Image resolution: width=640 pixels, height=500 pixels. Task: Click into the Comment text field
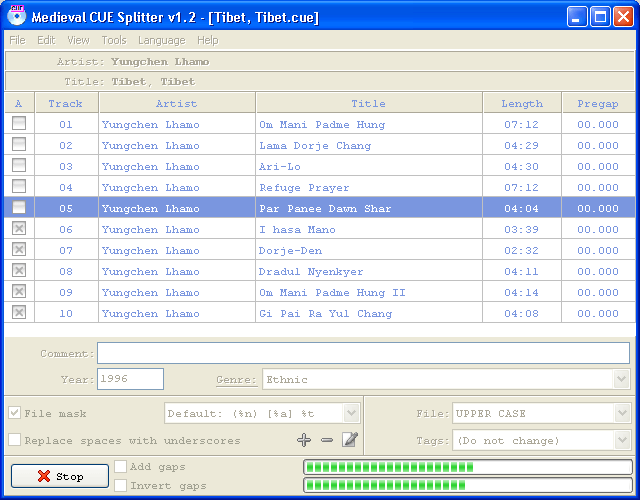pos(363,353)
